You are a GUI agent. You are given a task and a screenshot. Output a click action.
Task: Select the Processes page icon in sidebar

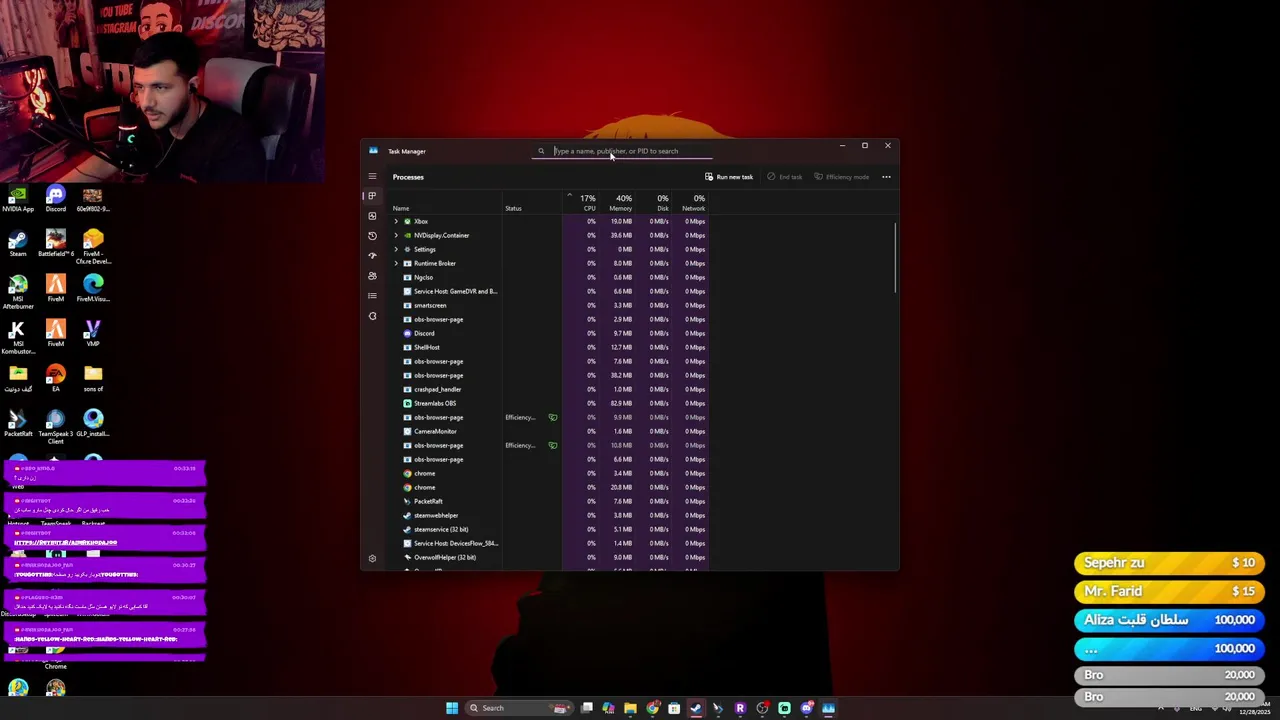pos(372,196)
